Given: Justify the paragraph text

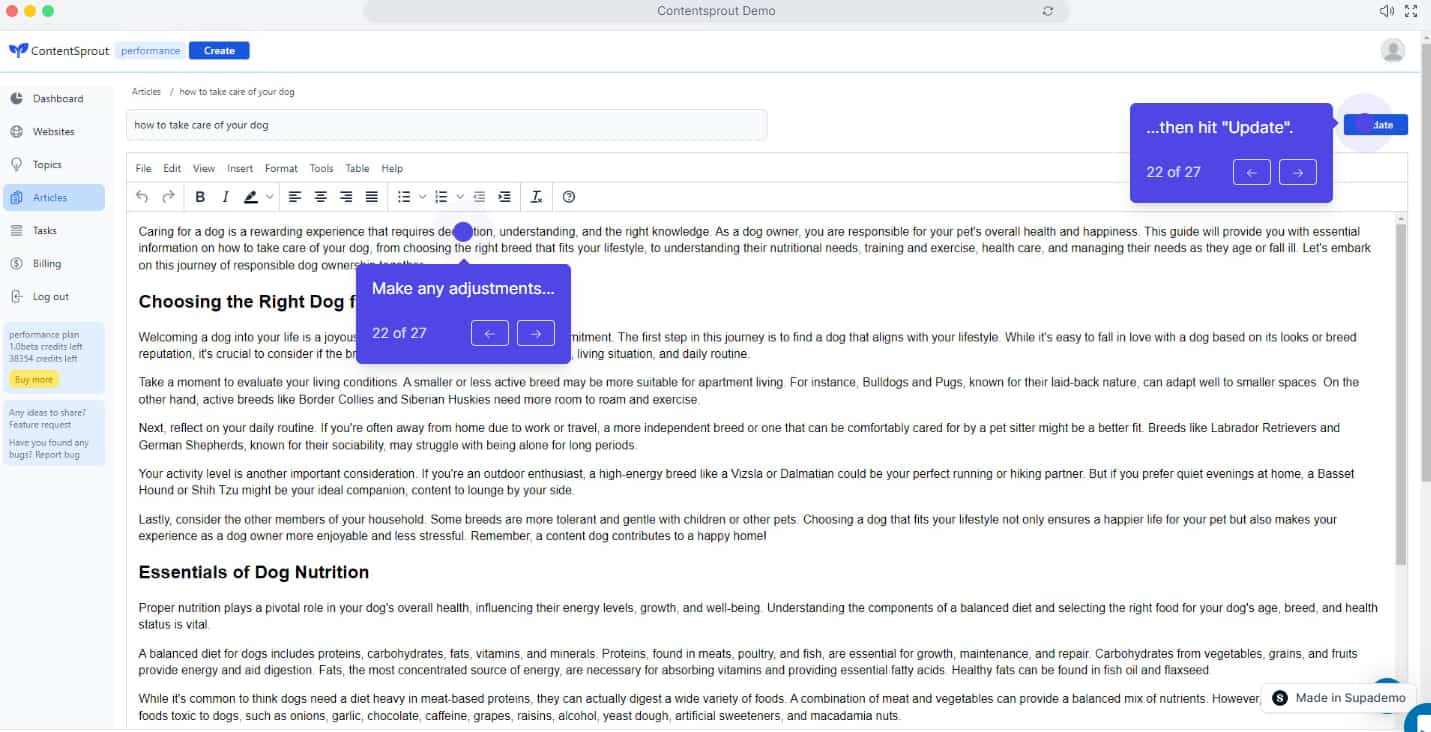Looking at the screenshot, I should coord(371,196).
